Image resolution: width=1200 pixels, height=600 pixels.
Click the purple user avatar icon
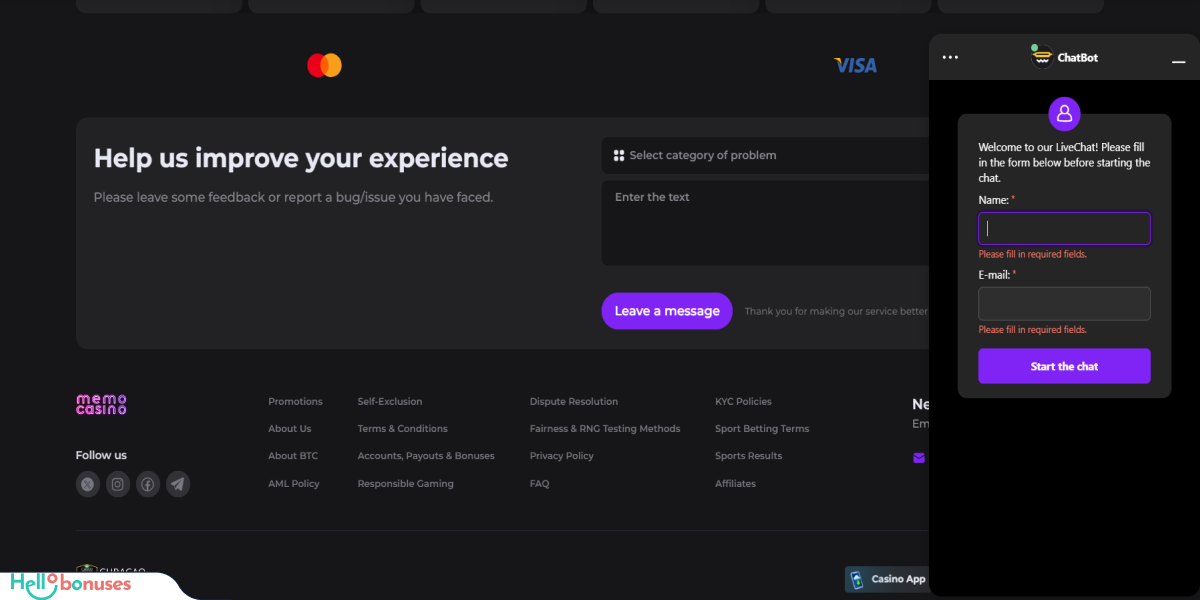[x=1064, y=114]
